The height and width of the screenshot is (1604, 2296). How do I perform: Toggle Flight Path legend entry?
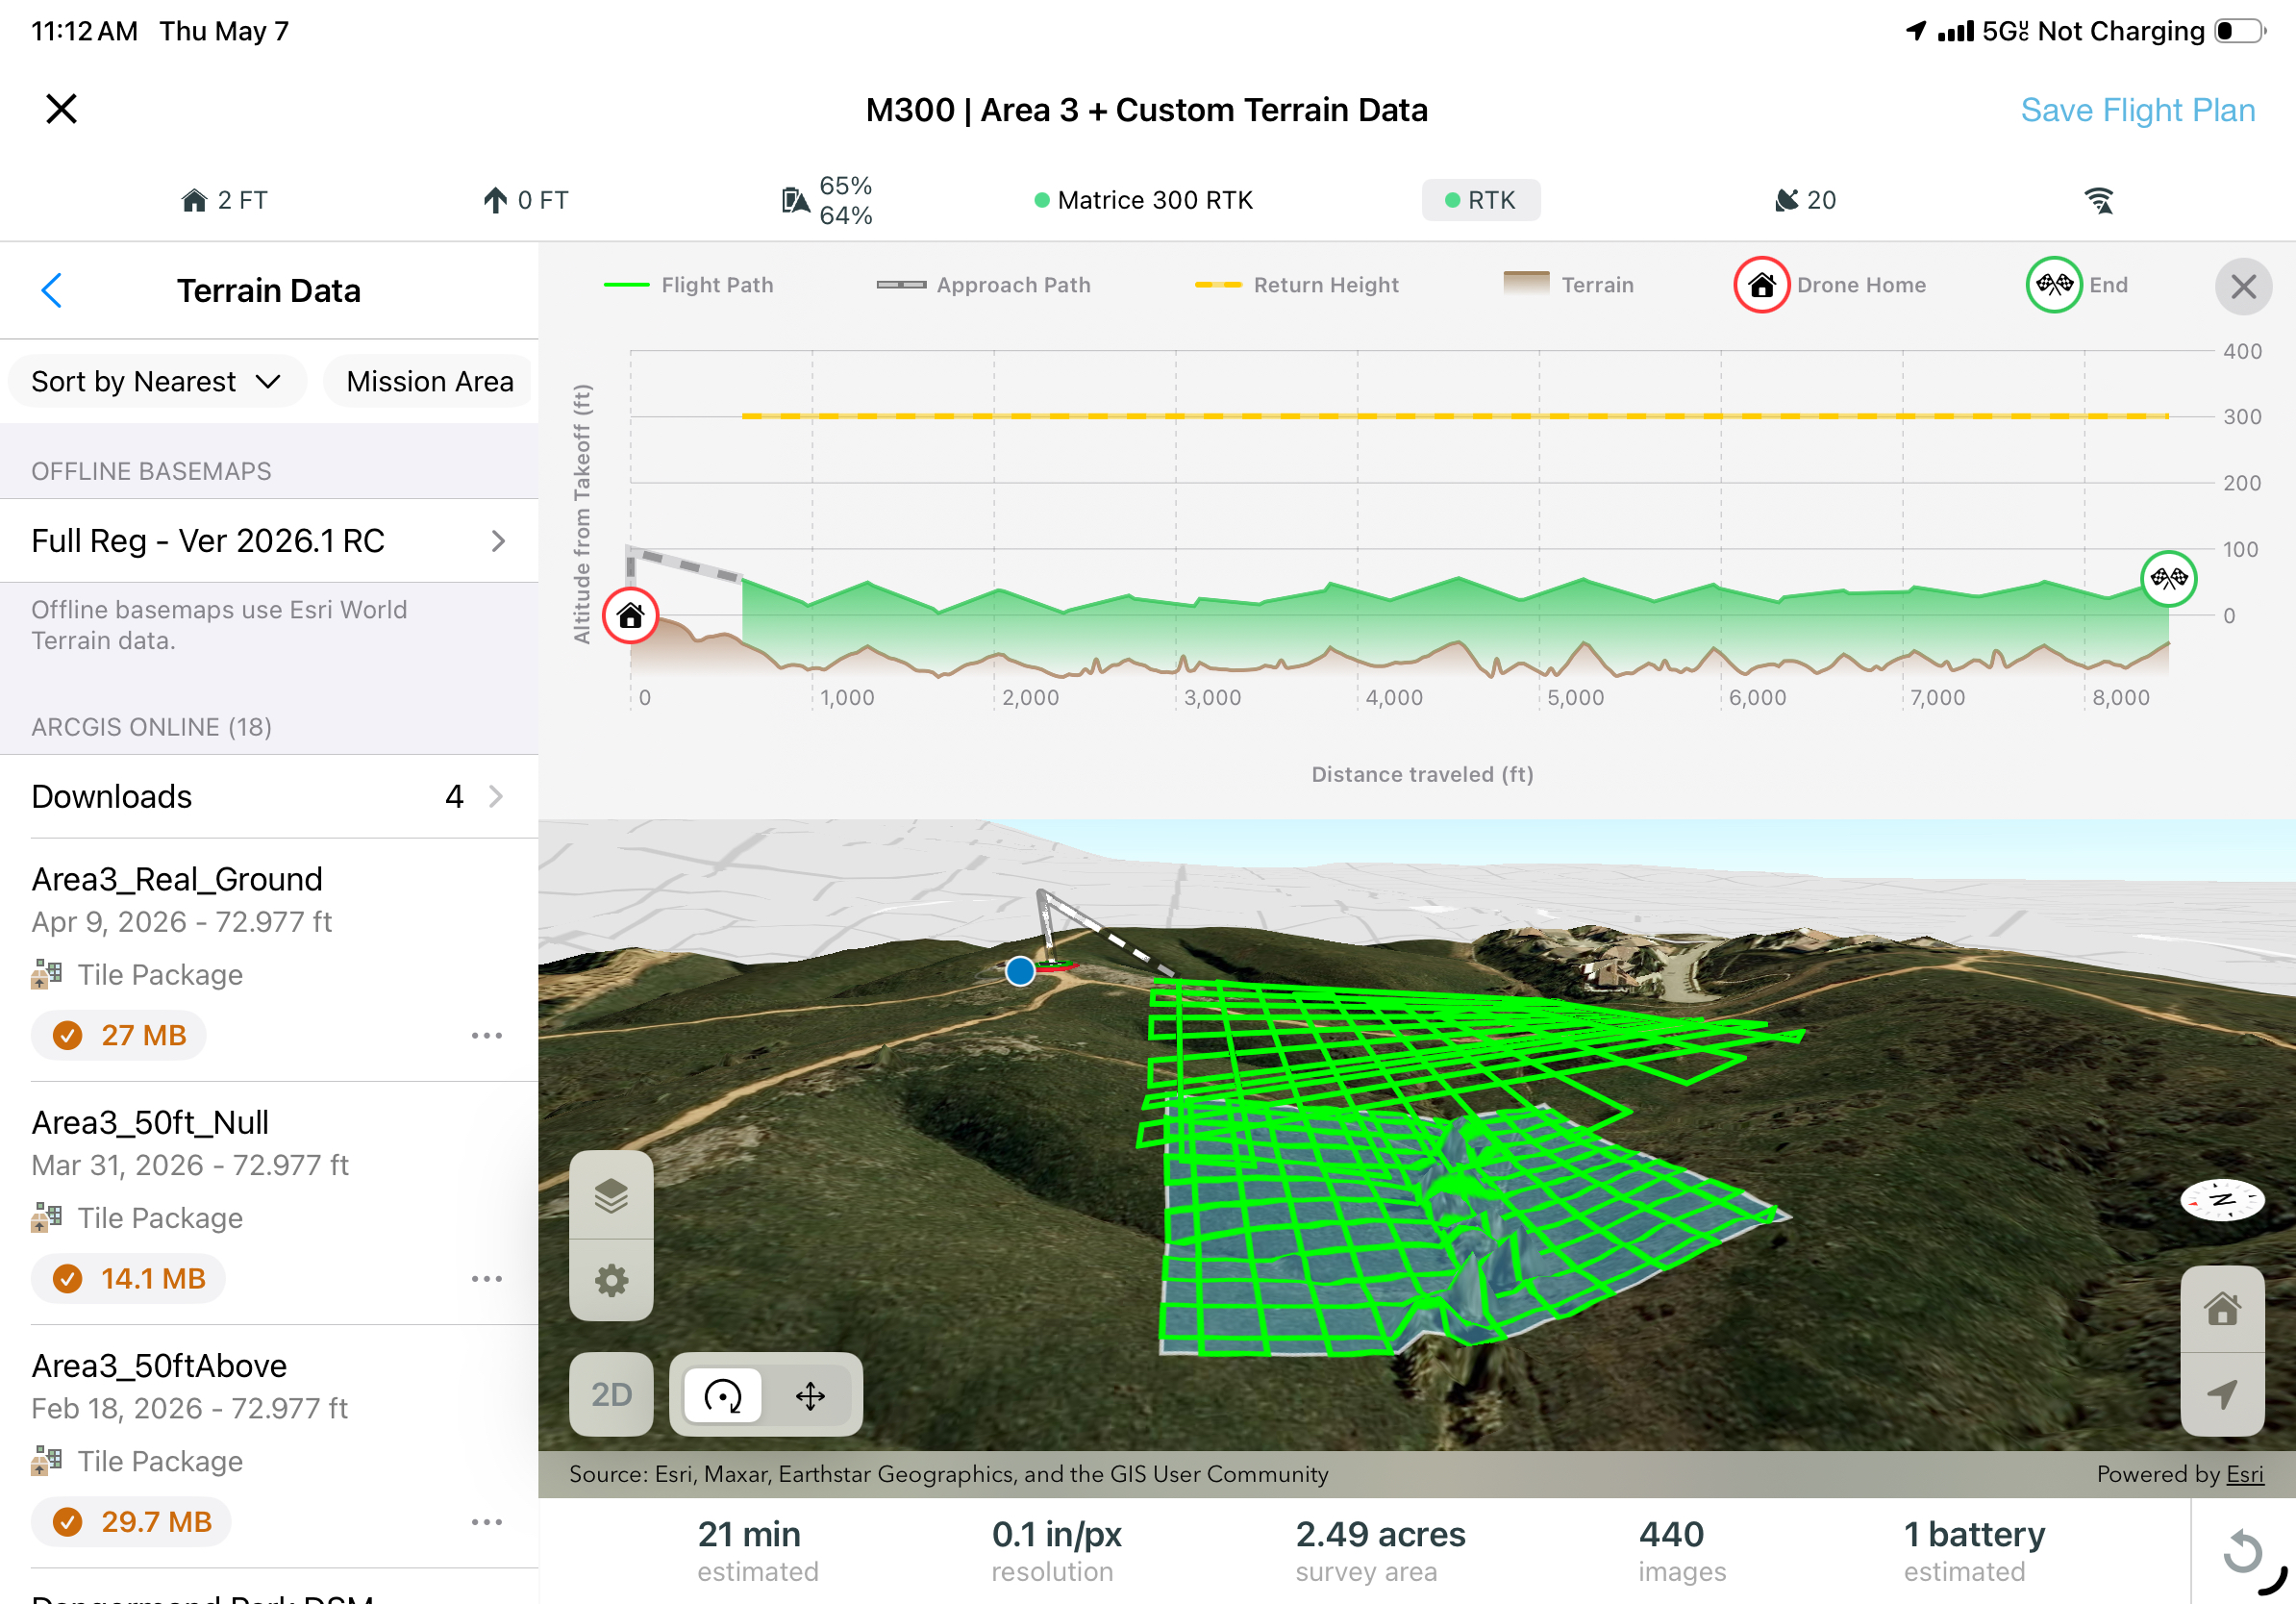(689, 285)
